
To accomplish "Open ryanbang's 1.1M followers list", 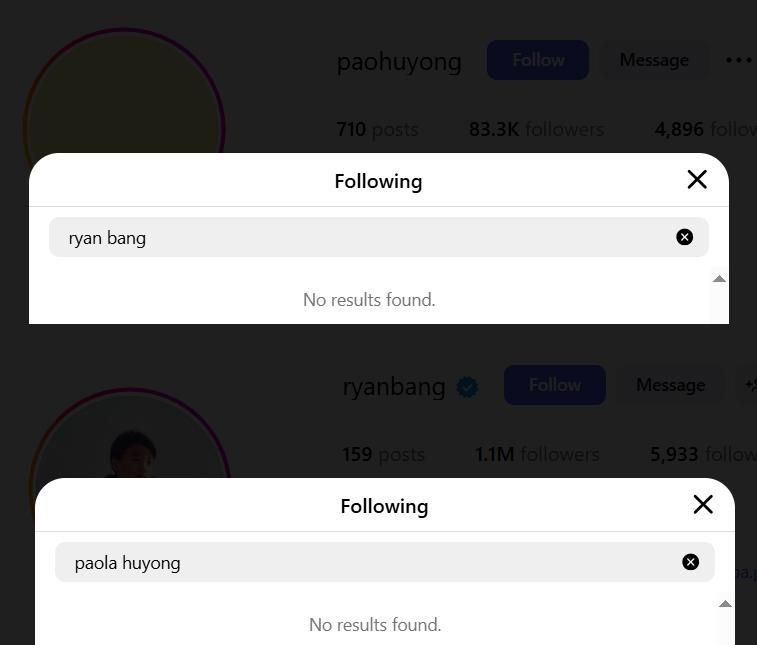I will 537,454.
